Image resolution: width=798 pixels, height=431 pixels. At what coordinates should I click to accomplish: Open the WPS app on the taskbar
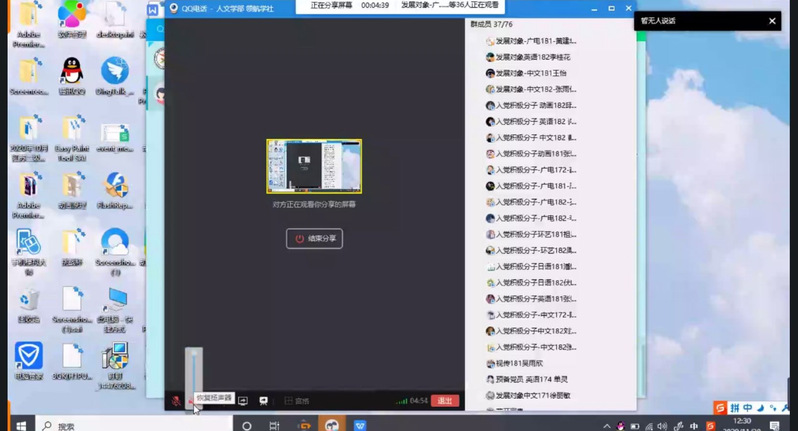click(x=359, y=425)
